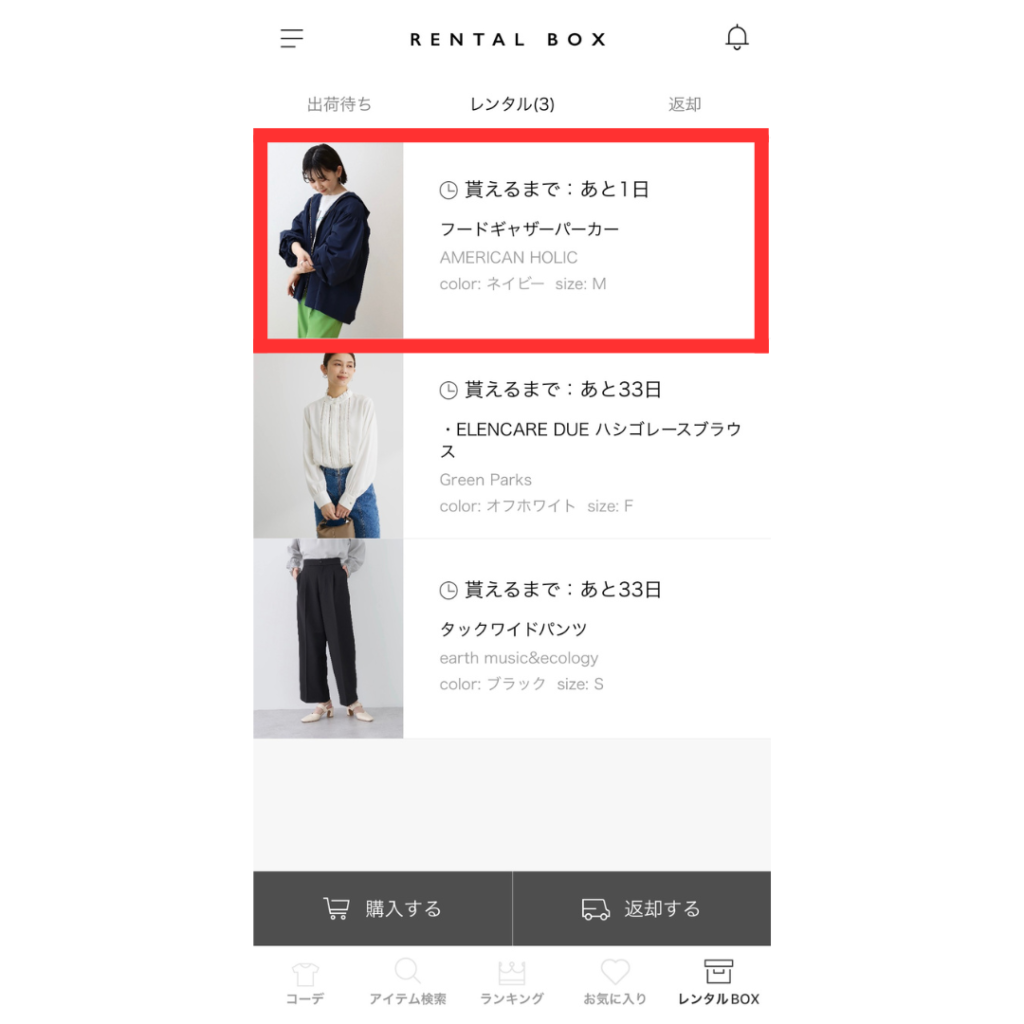Open お気に入り heart icon
Image resolution: width=1024 pixels, height=1024 pixels.
click(x=615, y=972)
